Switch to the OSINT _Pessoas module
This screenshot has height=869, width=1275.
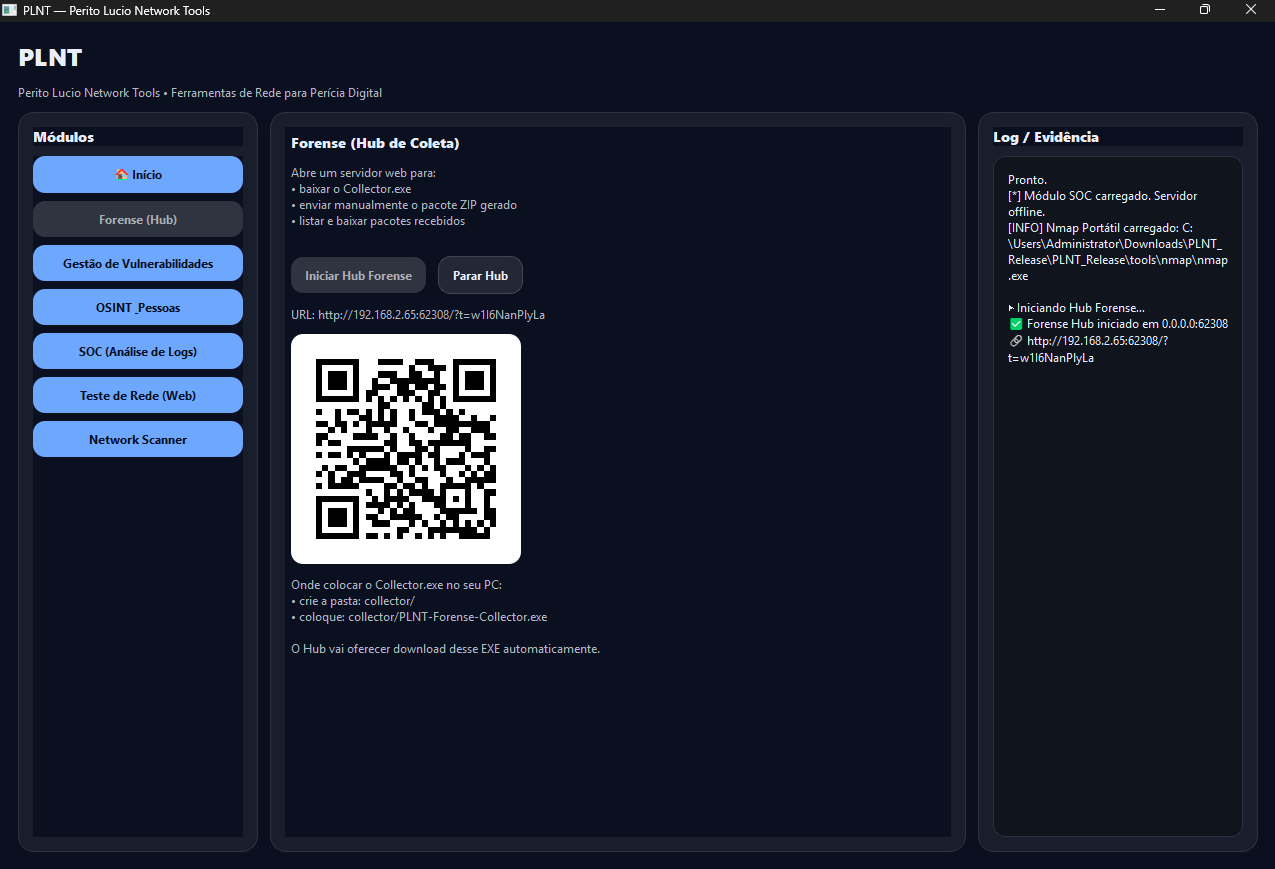pyautogui.click(x=138, y=307)
